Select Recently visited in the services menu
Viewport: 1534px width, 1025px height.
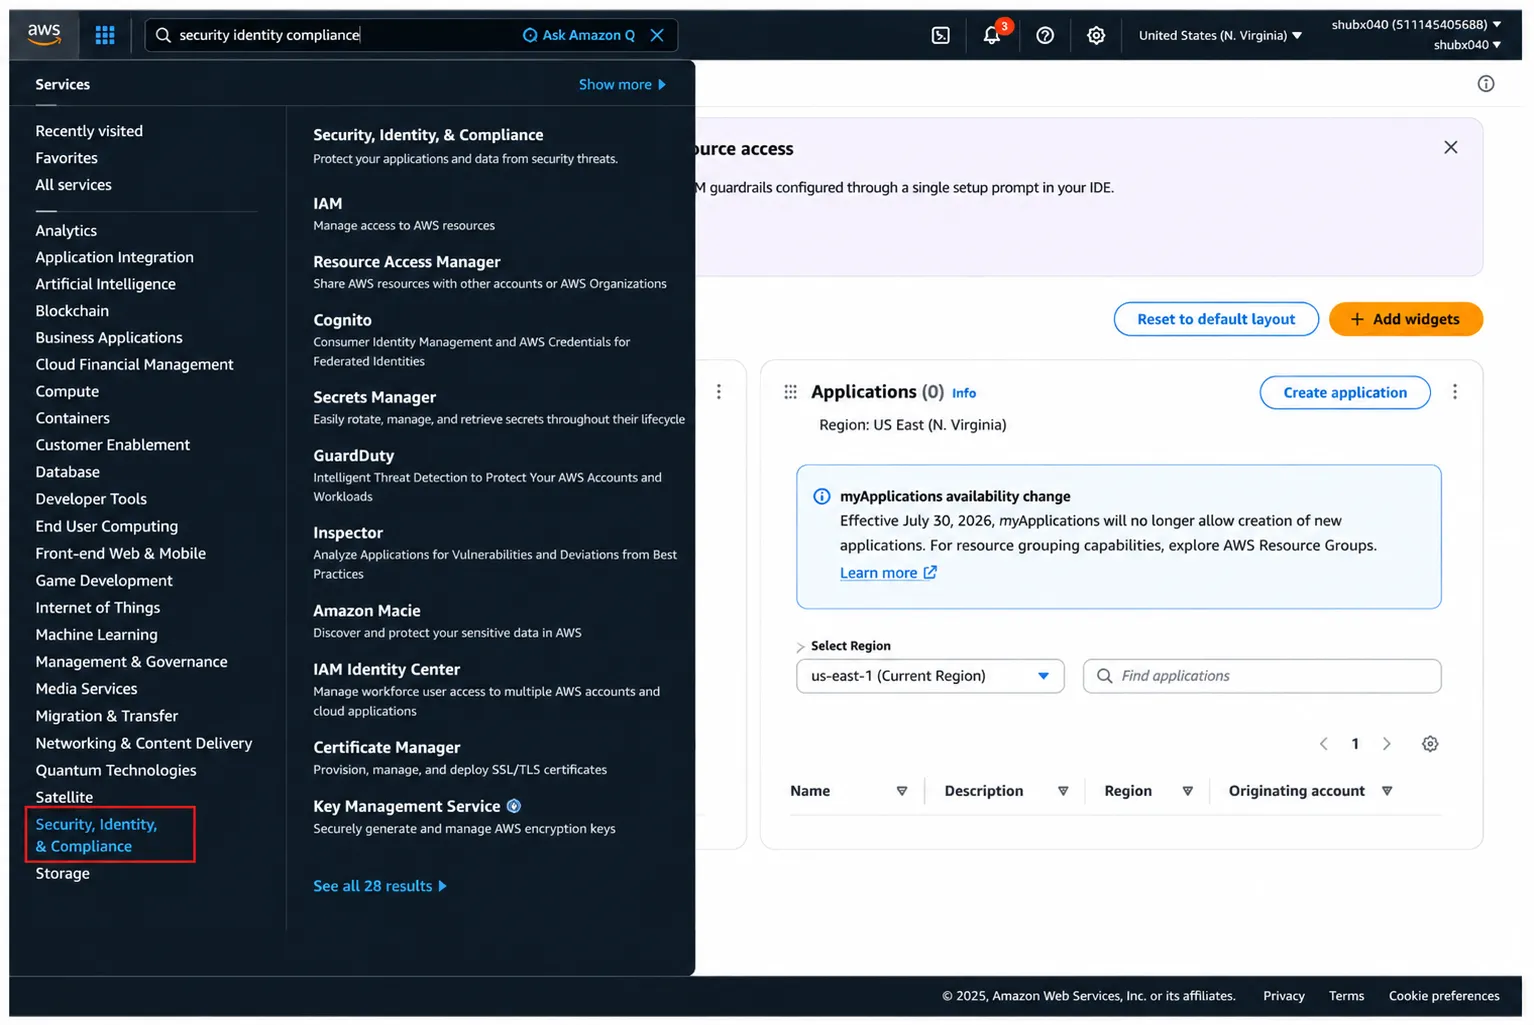coord(89,131)
